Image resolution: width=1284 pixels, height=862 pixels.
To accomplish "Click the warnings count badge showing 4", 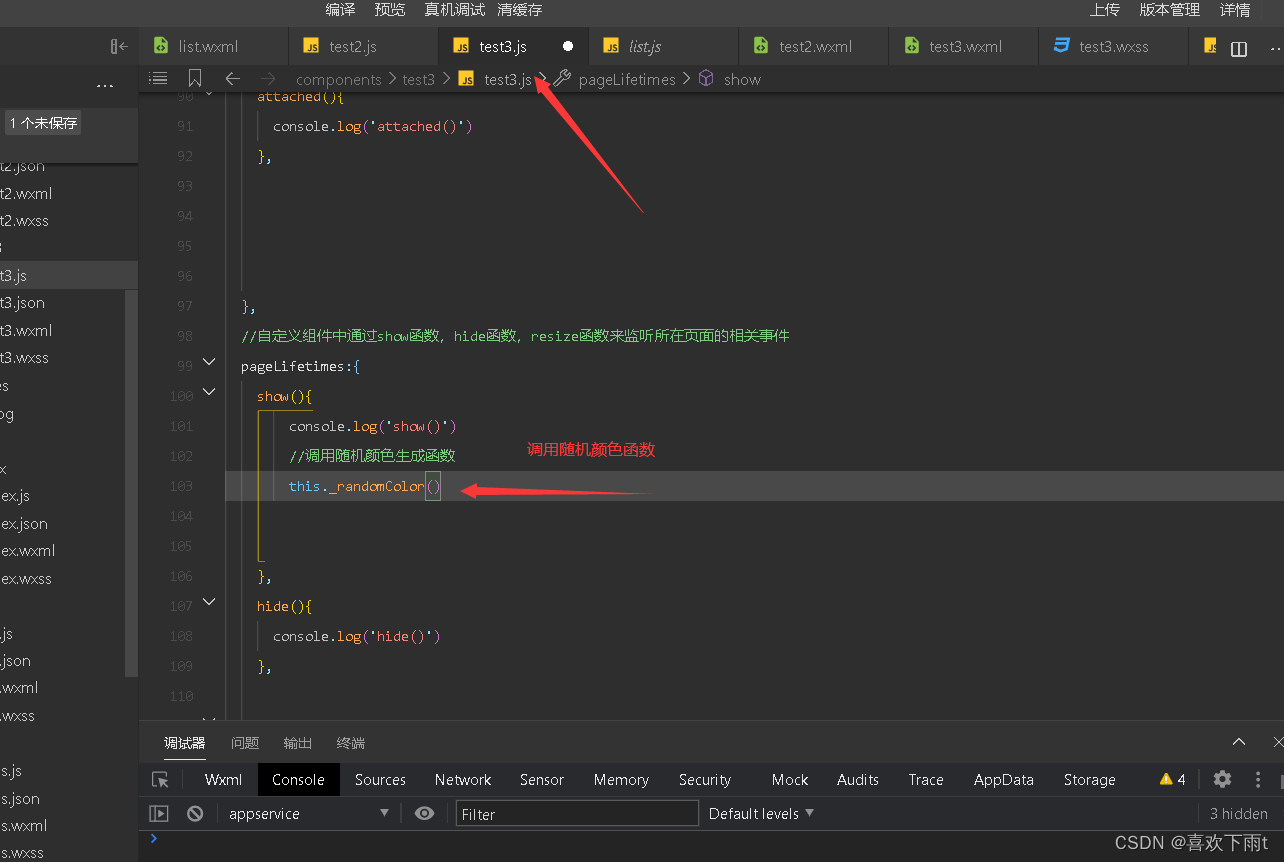I will [x=1172, y=779].
